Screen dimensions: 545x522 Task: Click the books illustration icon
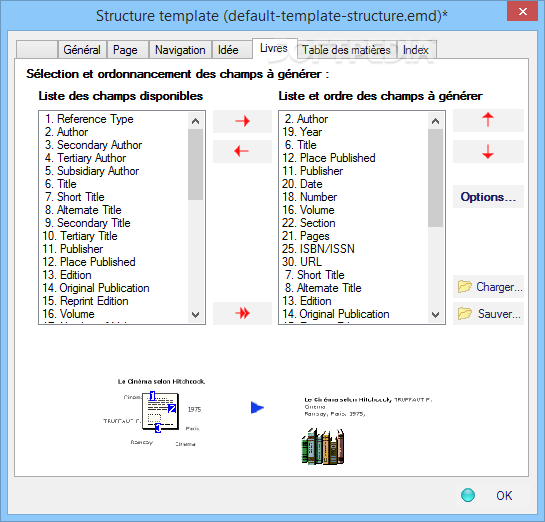coord(323,446)
